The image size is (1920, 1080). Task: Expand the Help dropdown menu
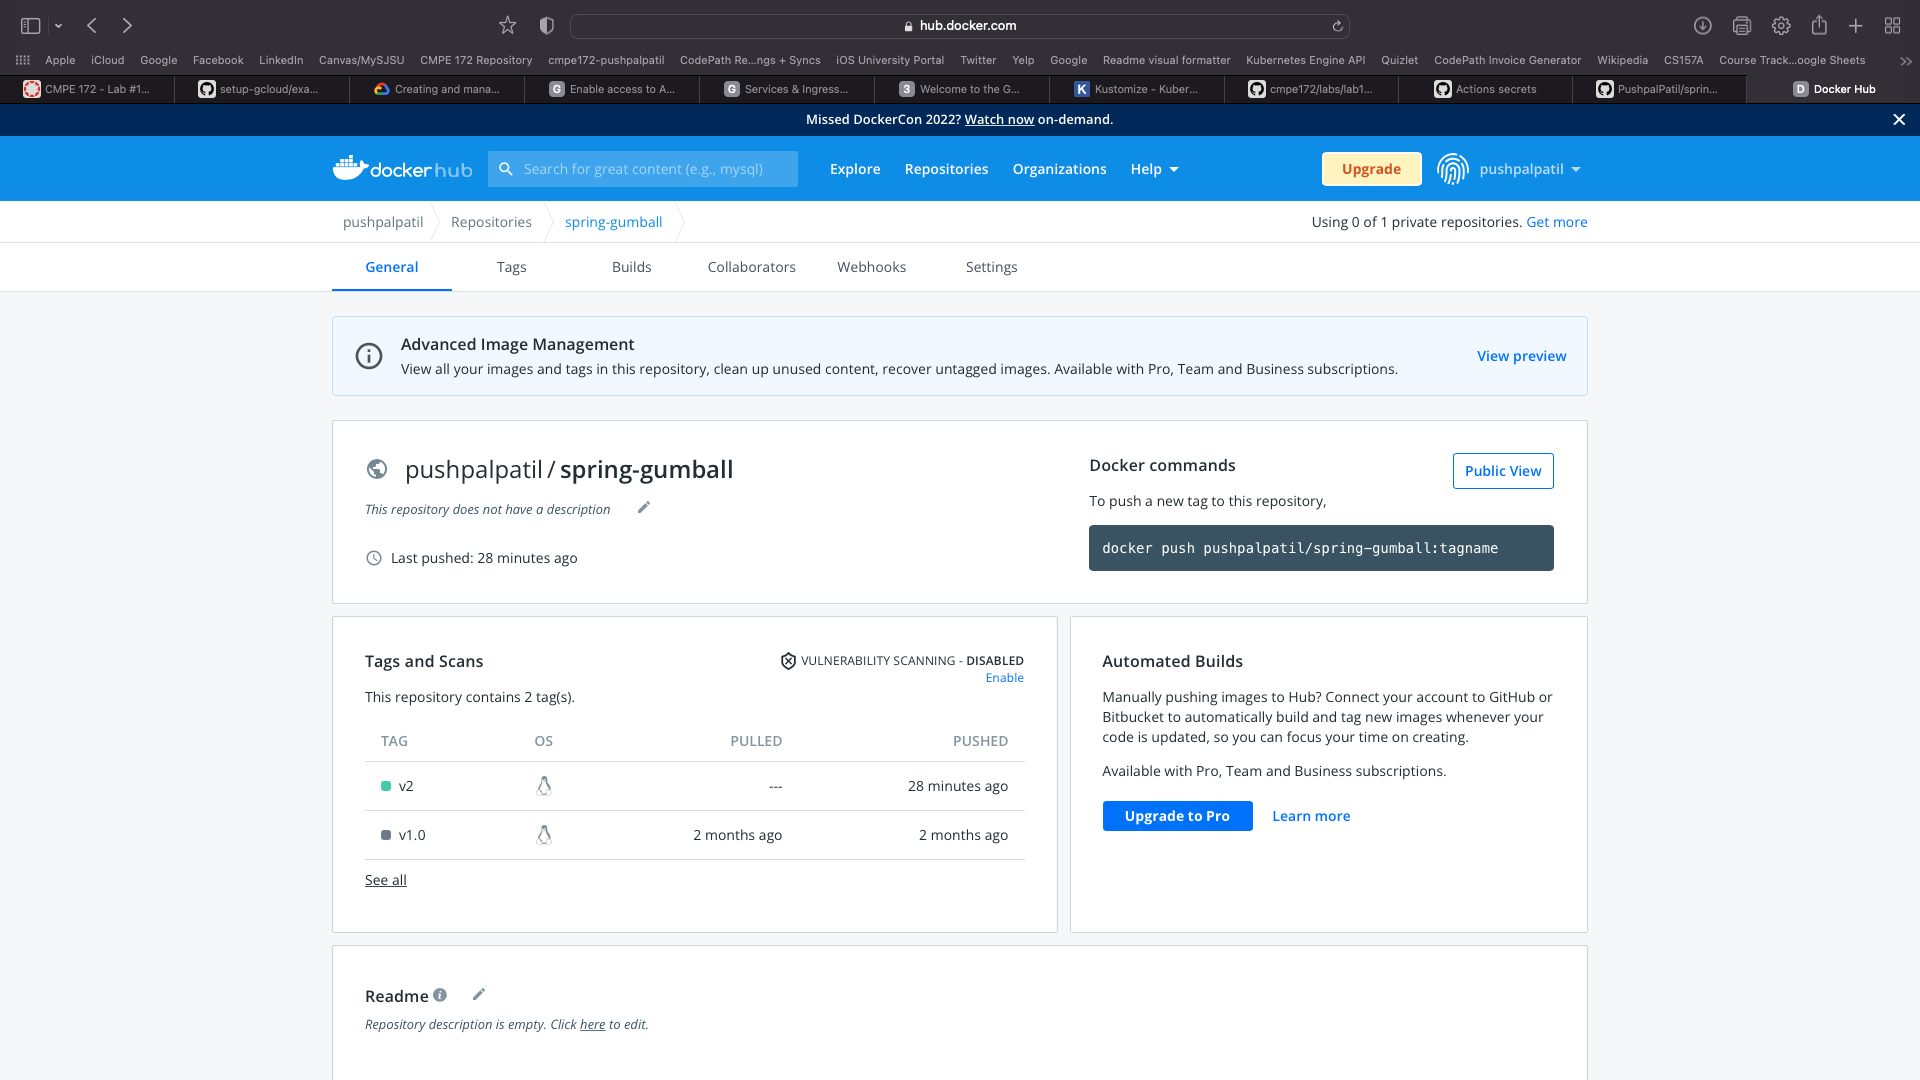[1154, 169]
